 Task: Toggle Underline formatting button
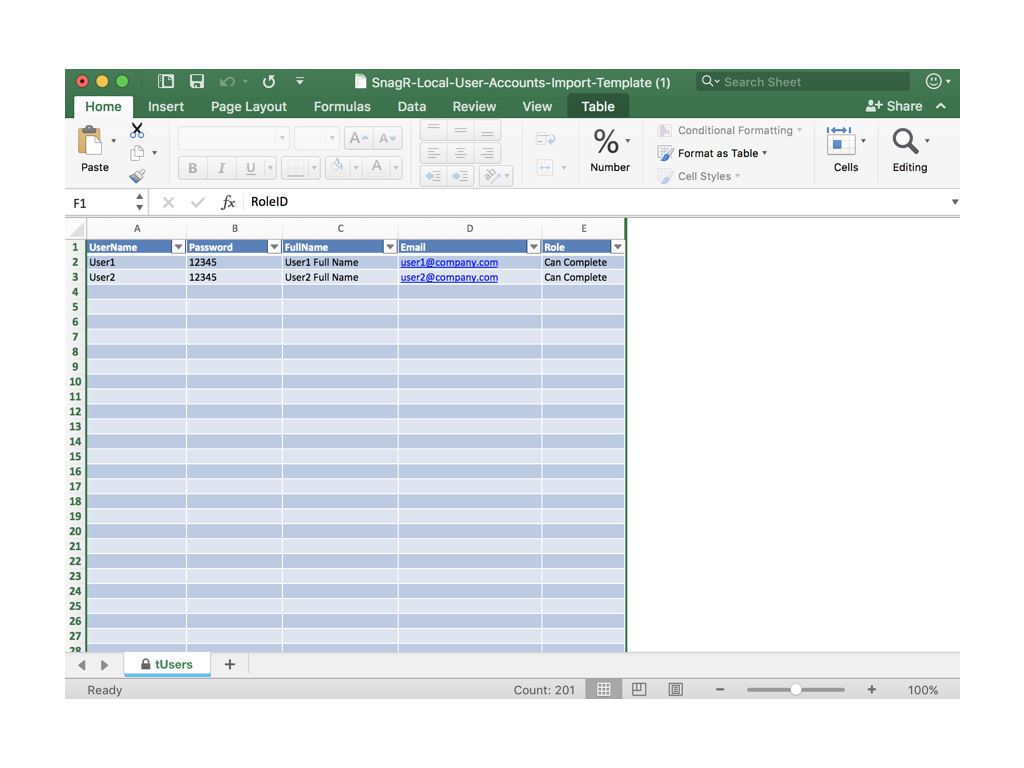(x=250, y=168)
